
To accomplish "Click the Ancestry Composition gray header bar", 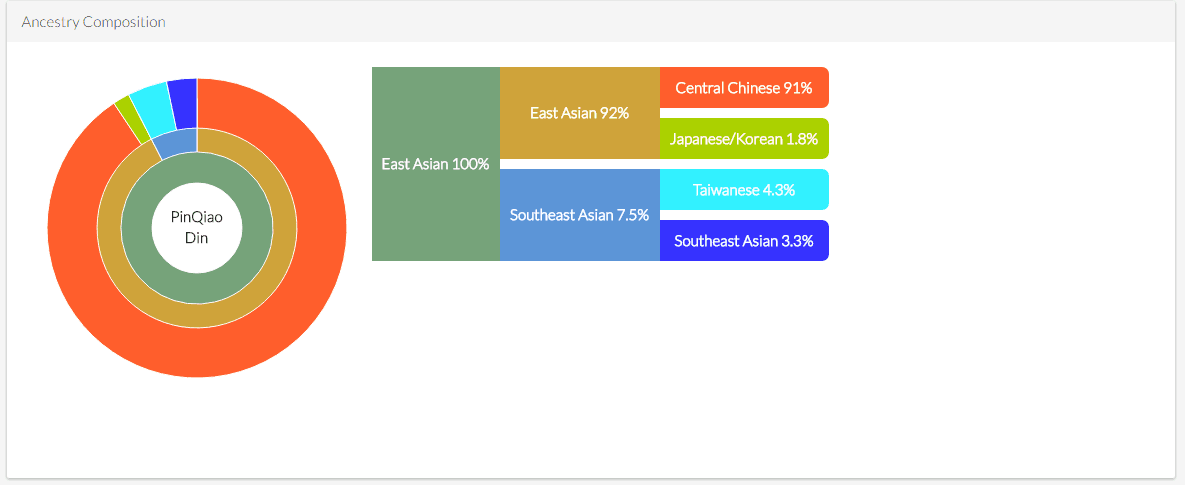I will 590,21.
